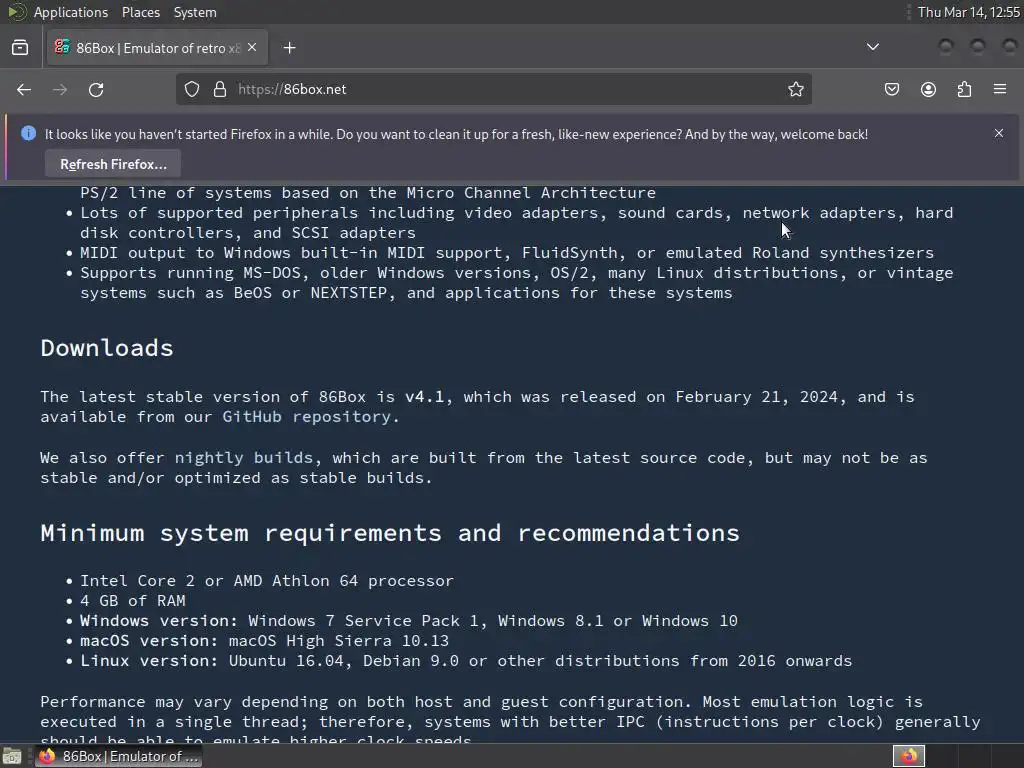Click the Minimum system requirements heading
The image size is (1024, 768).
(389, 534)
